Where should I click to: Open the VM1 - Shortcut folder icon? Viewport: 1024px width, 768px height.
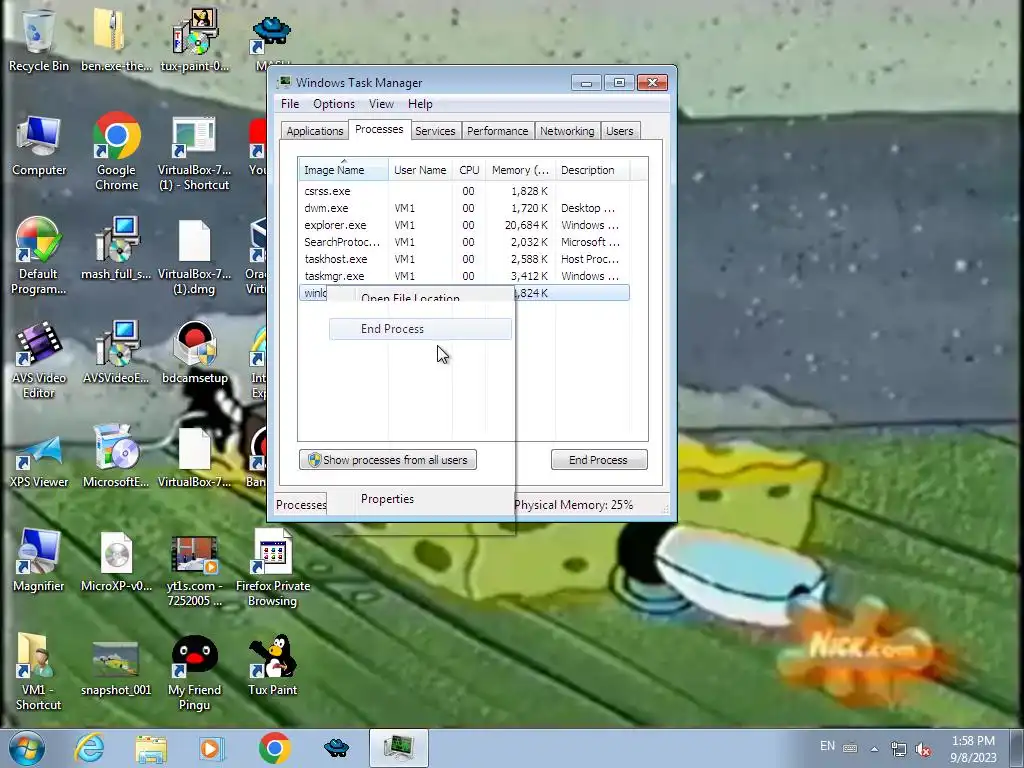click(x=38, y=671)
